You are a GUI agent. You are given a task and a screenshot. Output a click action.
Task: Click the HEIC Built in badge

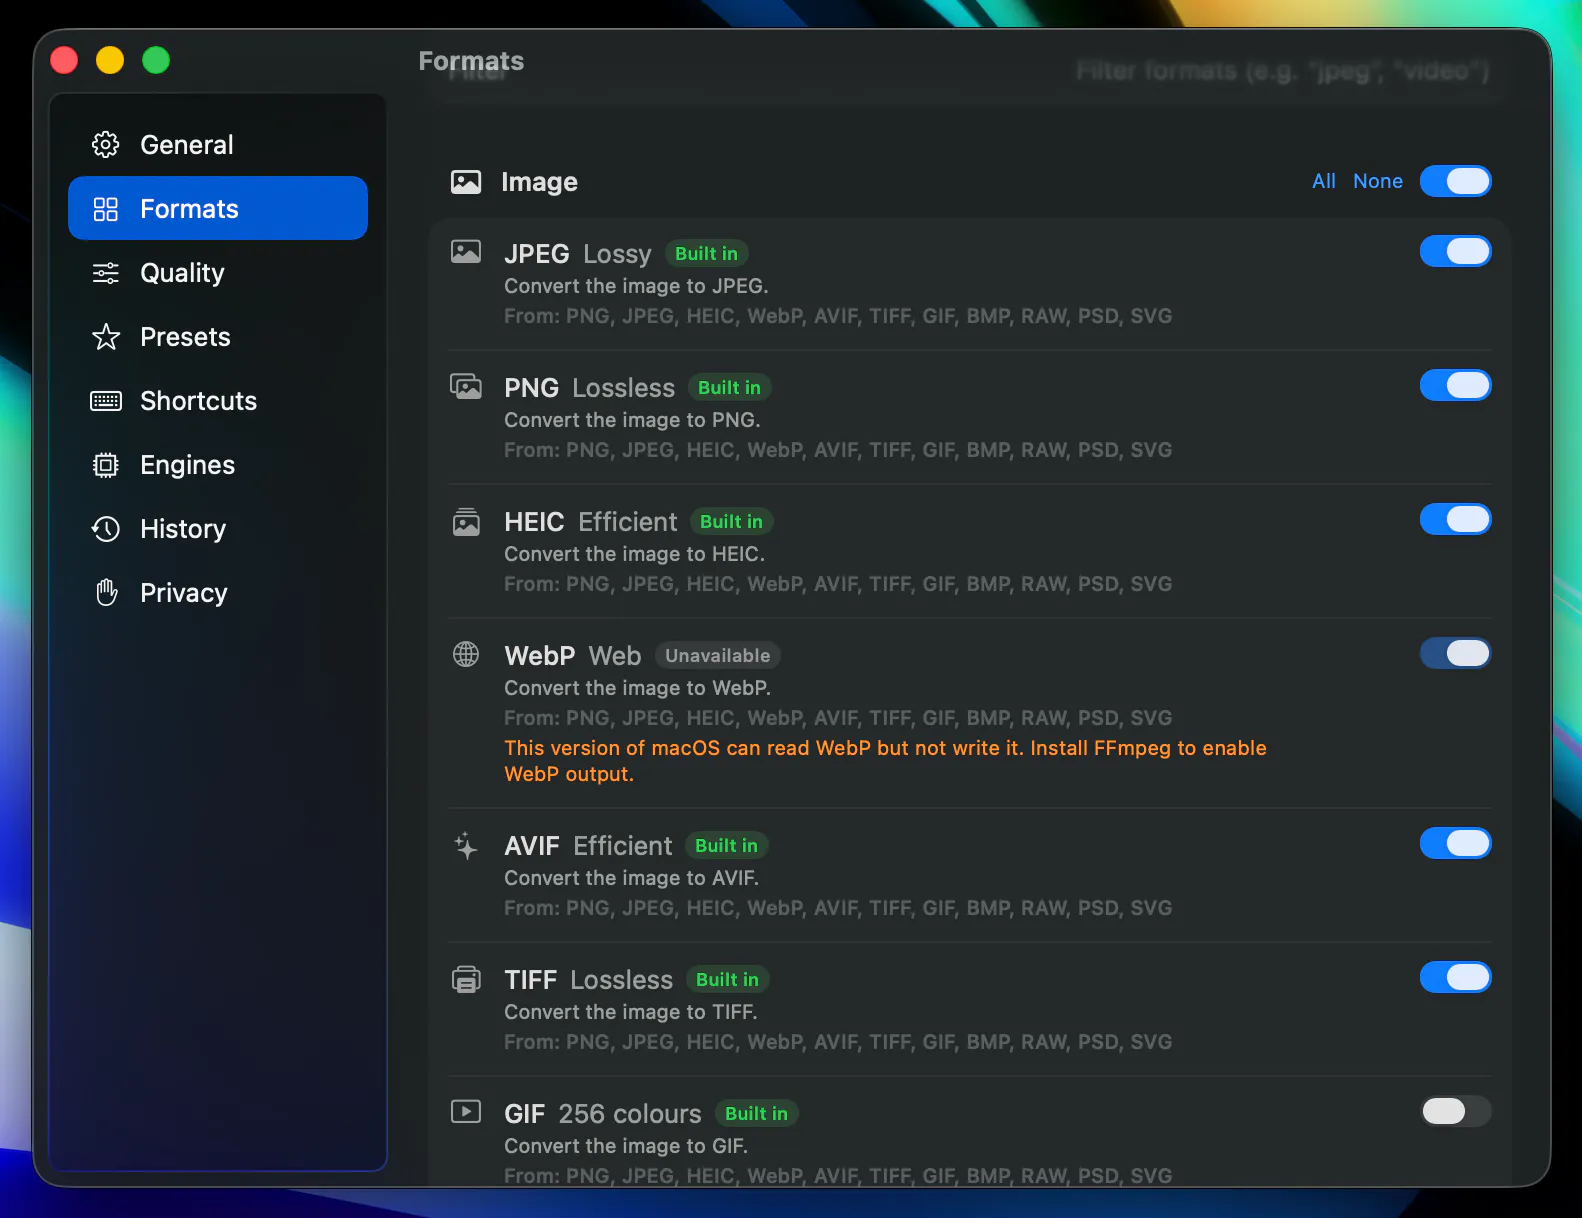click(x=732, y=522)
